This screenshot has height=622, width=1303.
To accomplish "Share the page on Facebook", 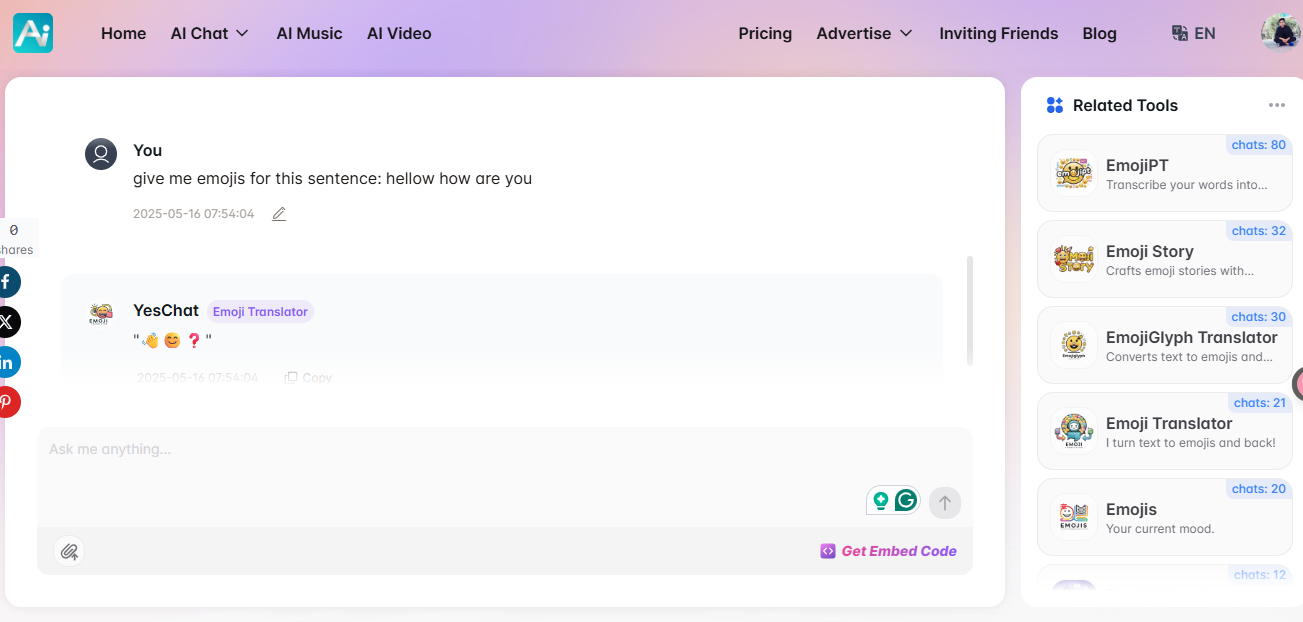I will pyautogui.click(x=7, y=282).
